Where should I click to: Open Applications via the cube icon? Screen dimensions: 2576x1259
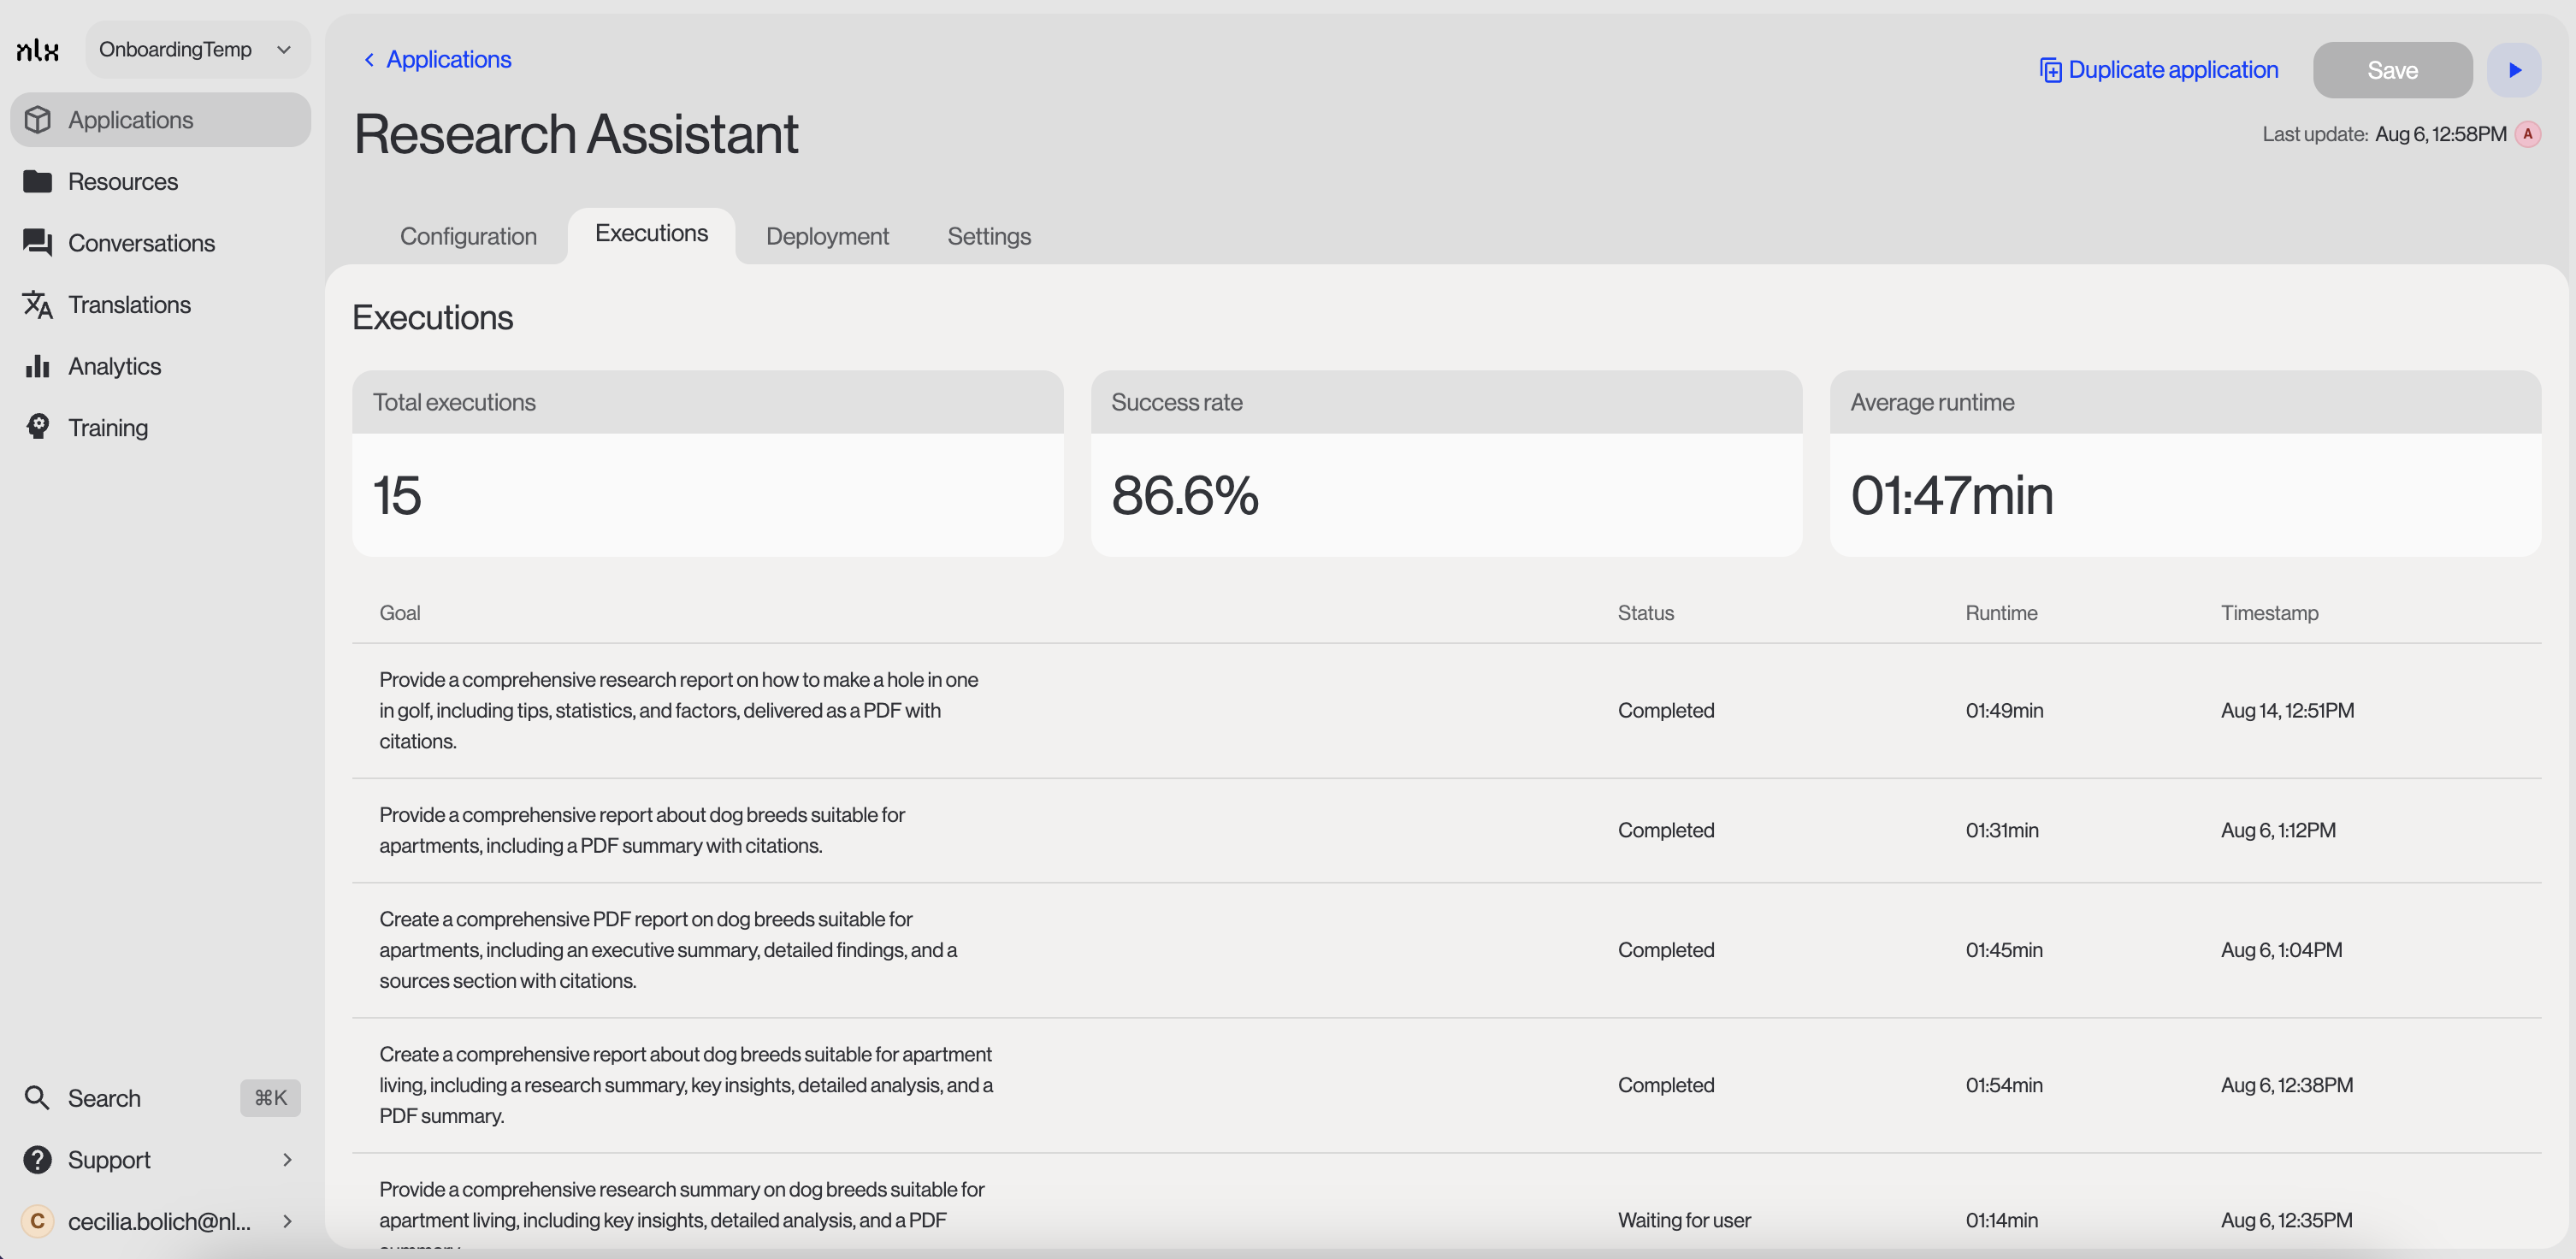coord(38,120)
